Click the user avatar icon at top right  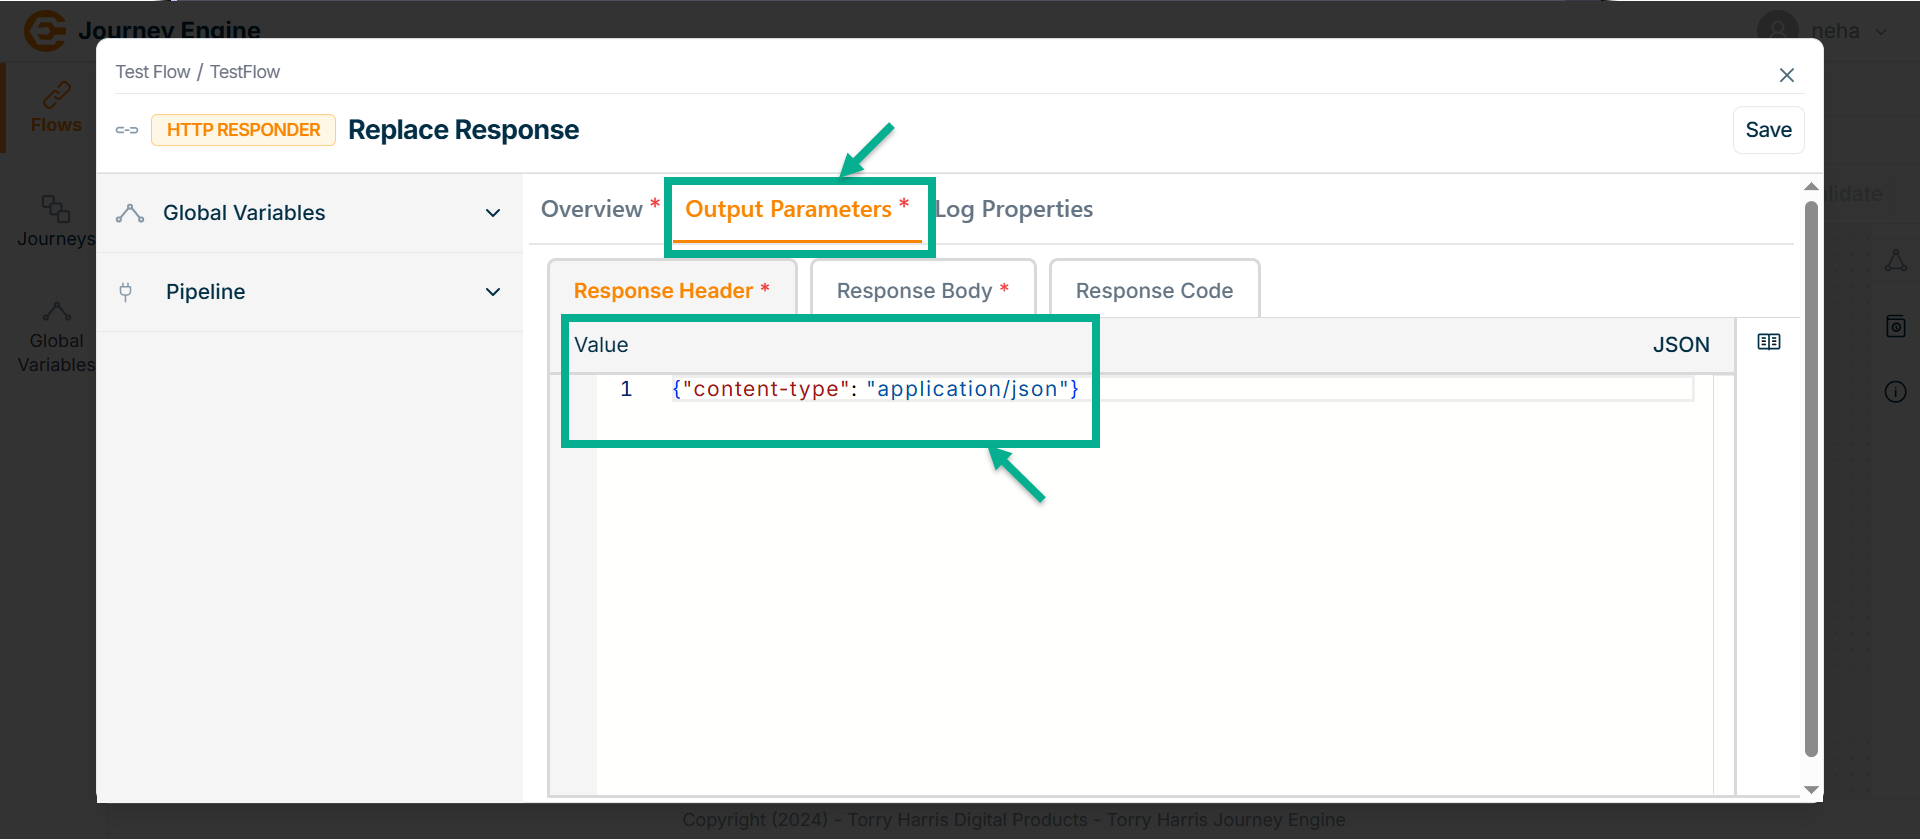coord(1777,30)
